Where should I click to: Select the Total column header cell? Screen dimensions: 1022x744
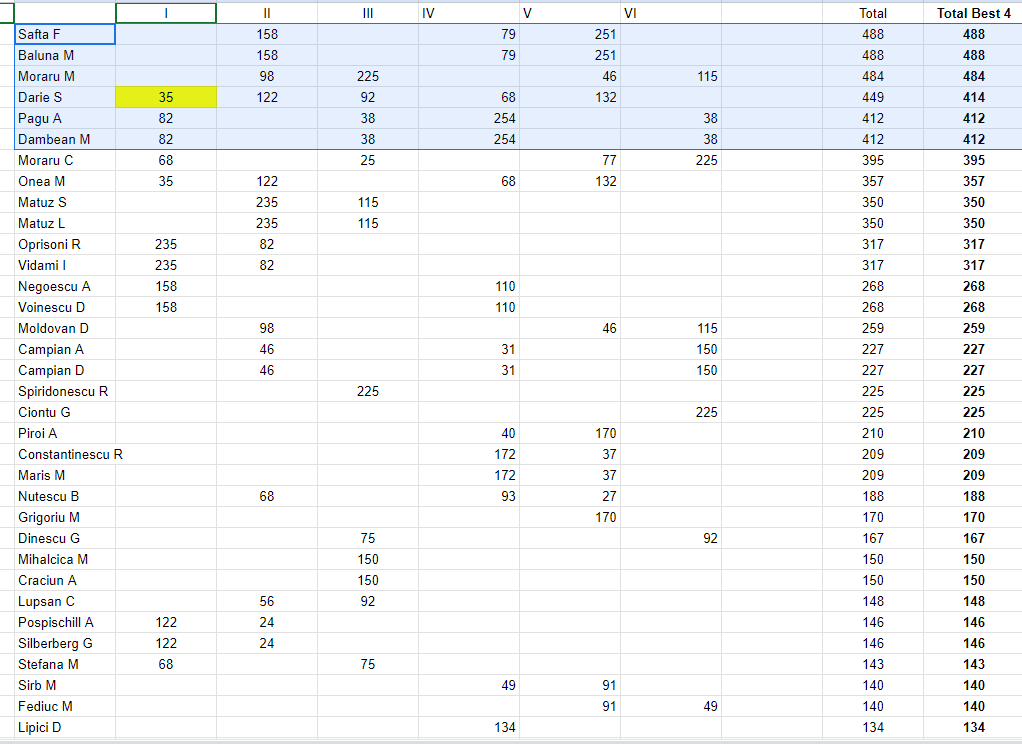pos(872,13)
